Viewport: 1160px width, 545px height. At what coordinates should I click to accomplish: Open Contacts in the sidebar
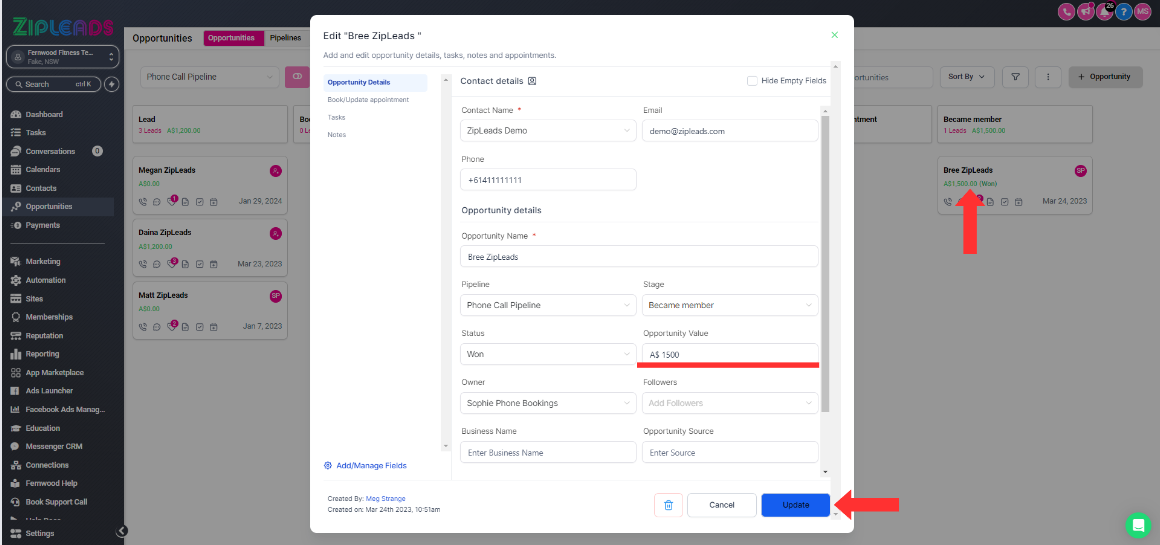tap(41, 188)
